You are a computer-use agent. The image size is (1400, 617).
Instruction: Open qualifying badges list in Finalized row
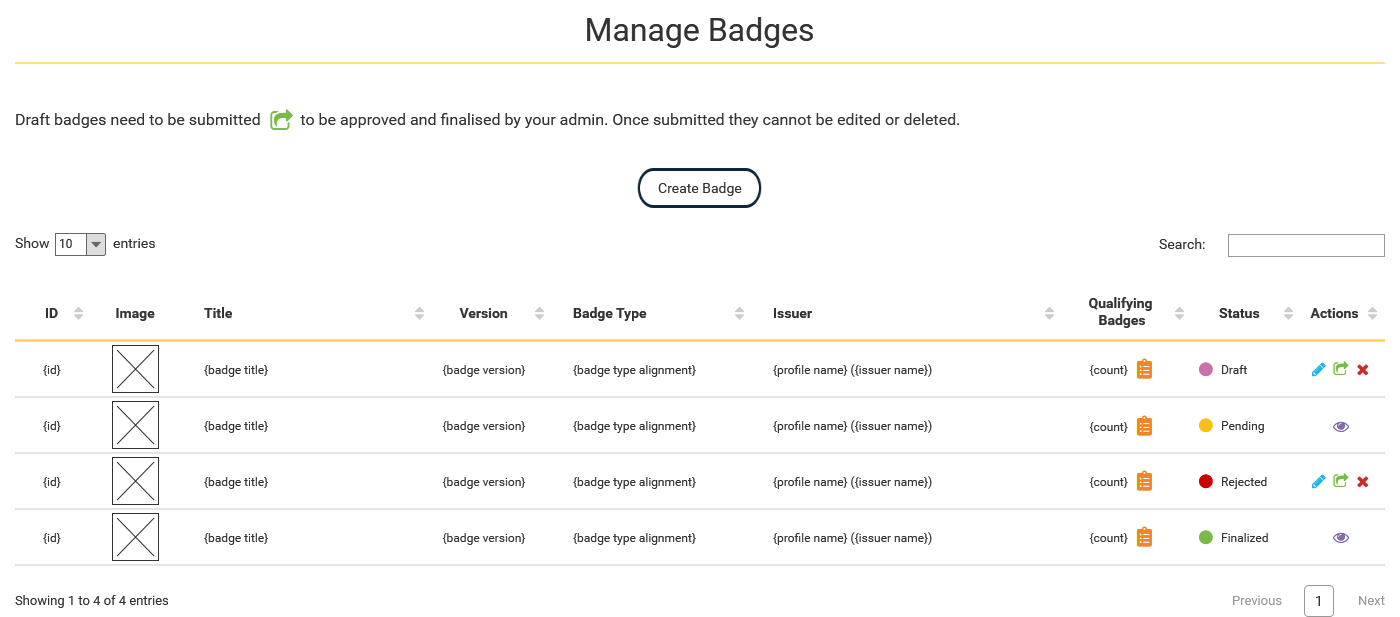(1145, 537)
